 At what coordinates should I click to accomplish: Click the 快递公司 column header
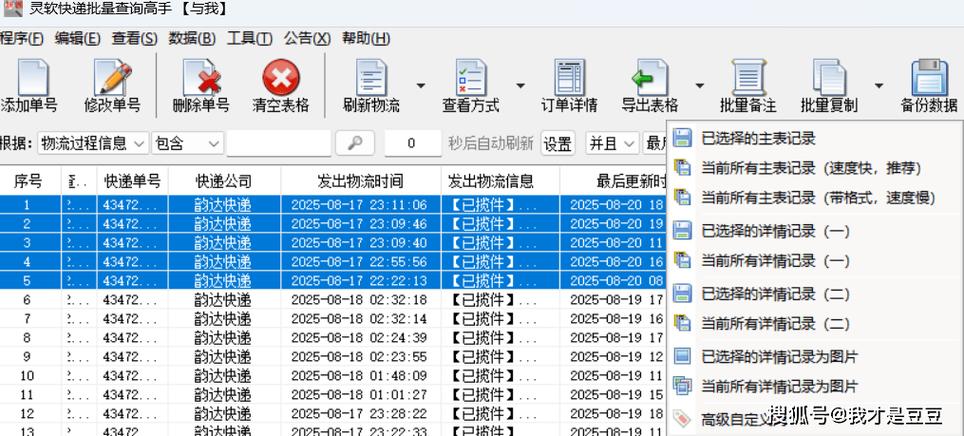223,181
